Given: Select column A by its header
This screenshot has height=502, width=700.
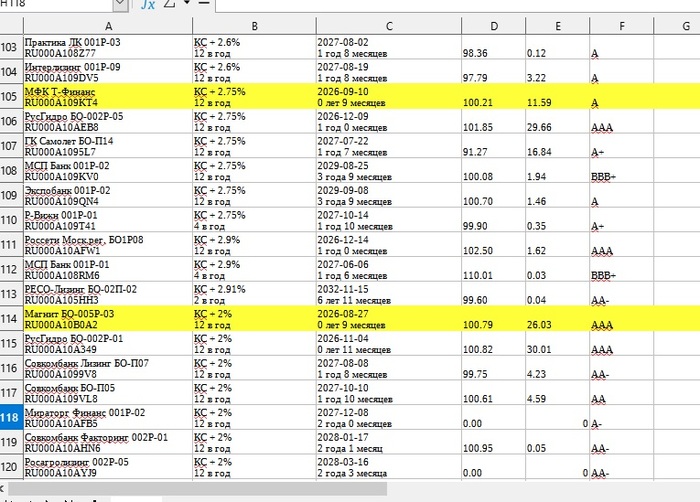Looking at the screenshot, I should [107, 24].
